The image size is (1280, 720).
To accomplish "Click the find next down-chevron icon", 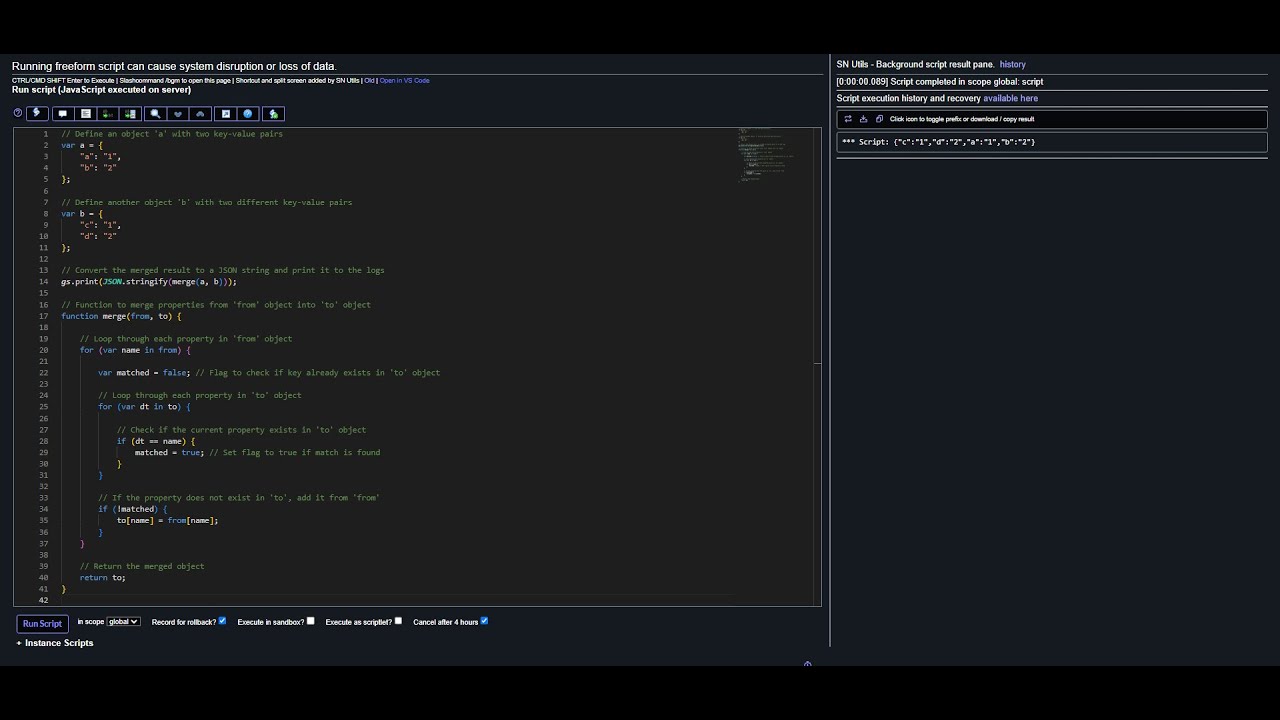I will coord(178,114).
